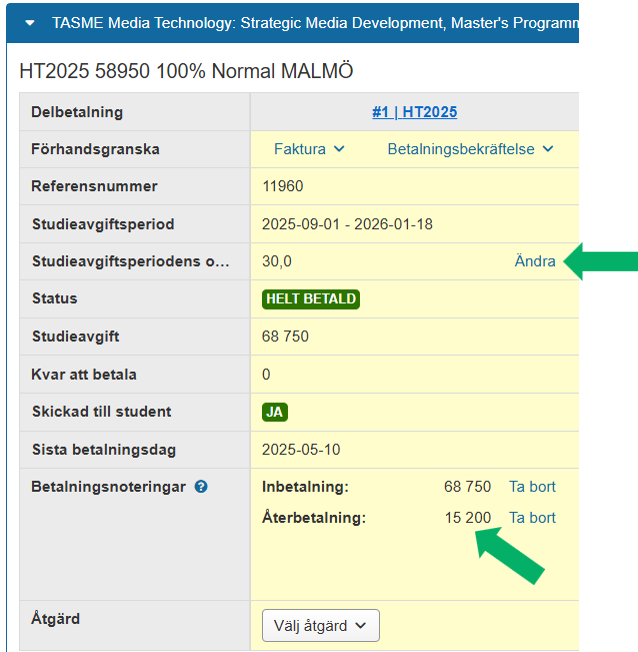Click the Studieavgiftsperiodens o... row label
The height and width of the screenshot is (652, 638).
point(131,261)
